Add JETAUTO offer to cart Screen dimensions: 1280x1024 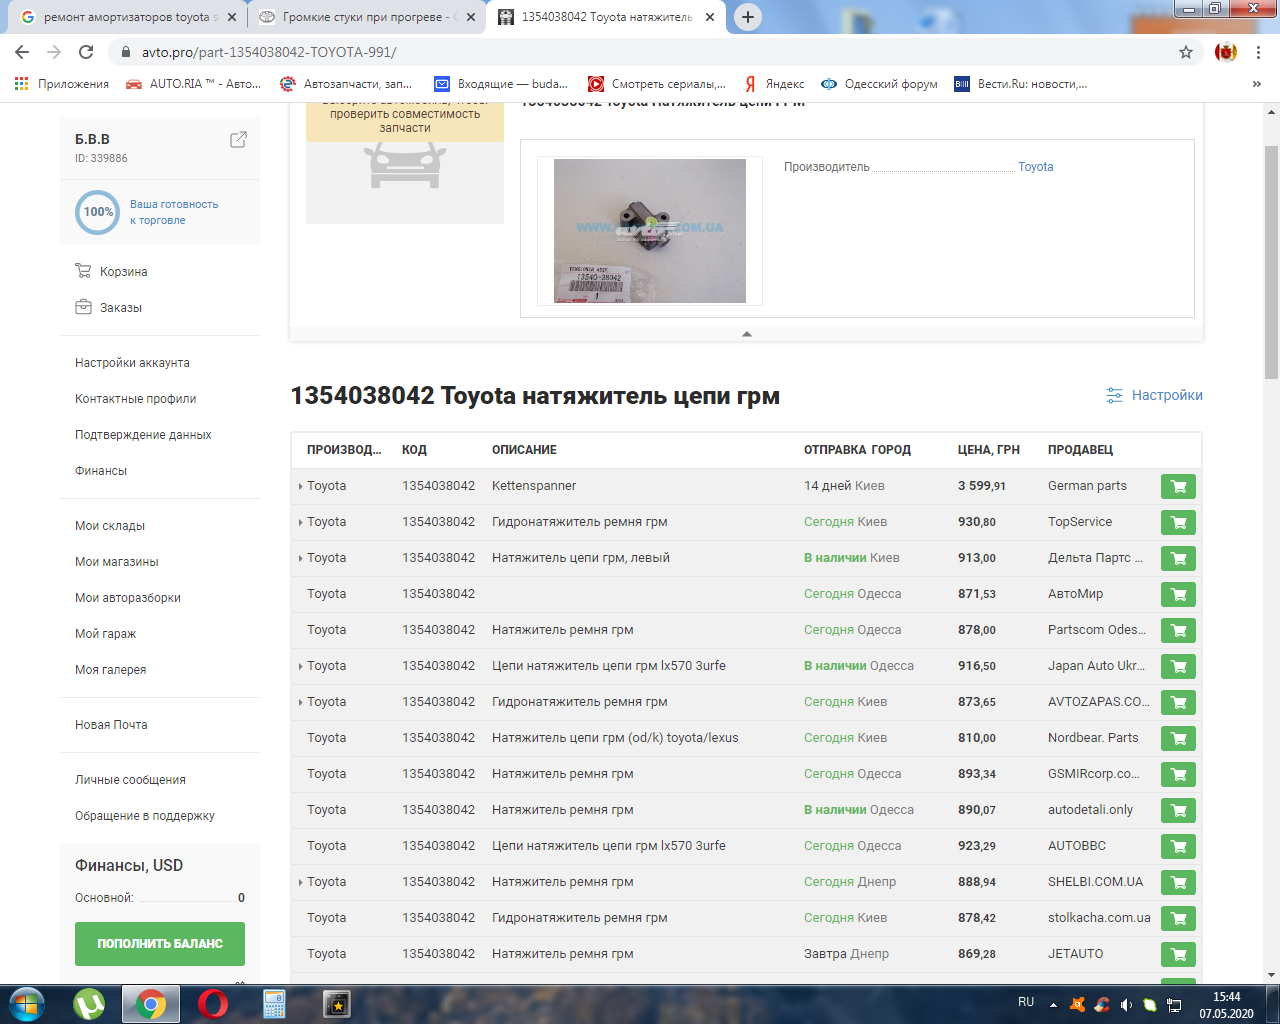pos(1178,955)
